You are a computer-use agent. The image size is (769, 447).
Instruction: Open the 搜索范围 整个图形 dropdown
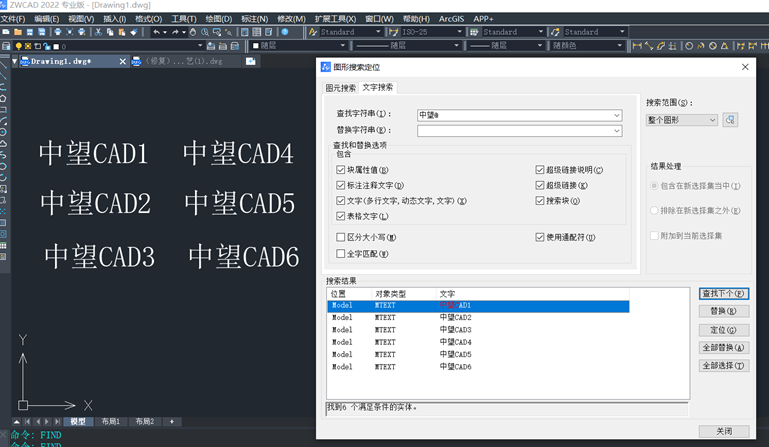click(x=682, y=120)
